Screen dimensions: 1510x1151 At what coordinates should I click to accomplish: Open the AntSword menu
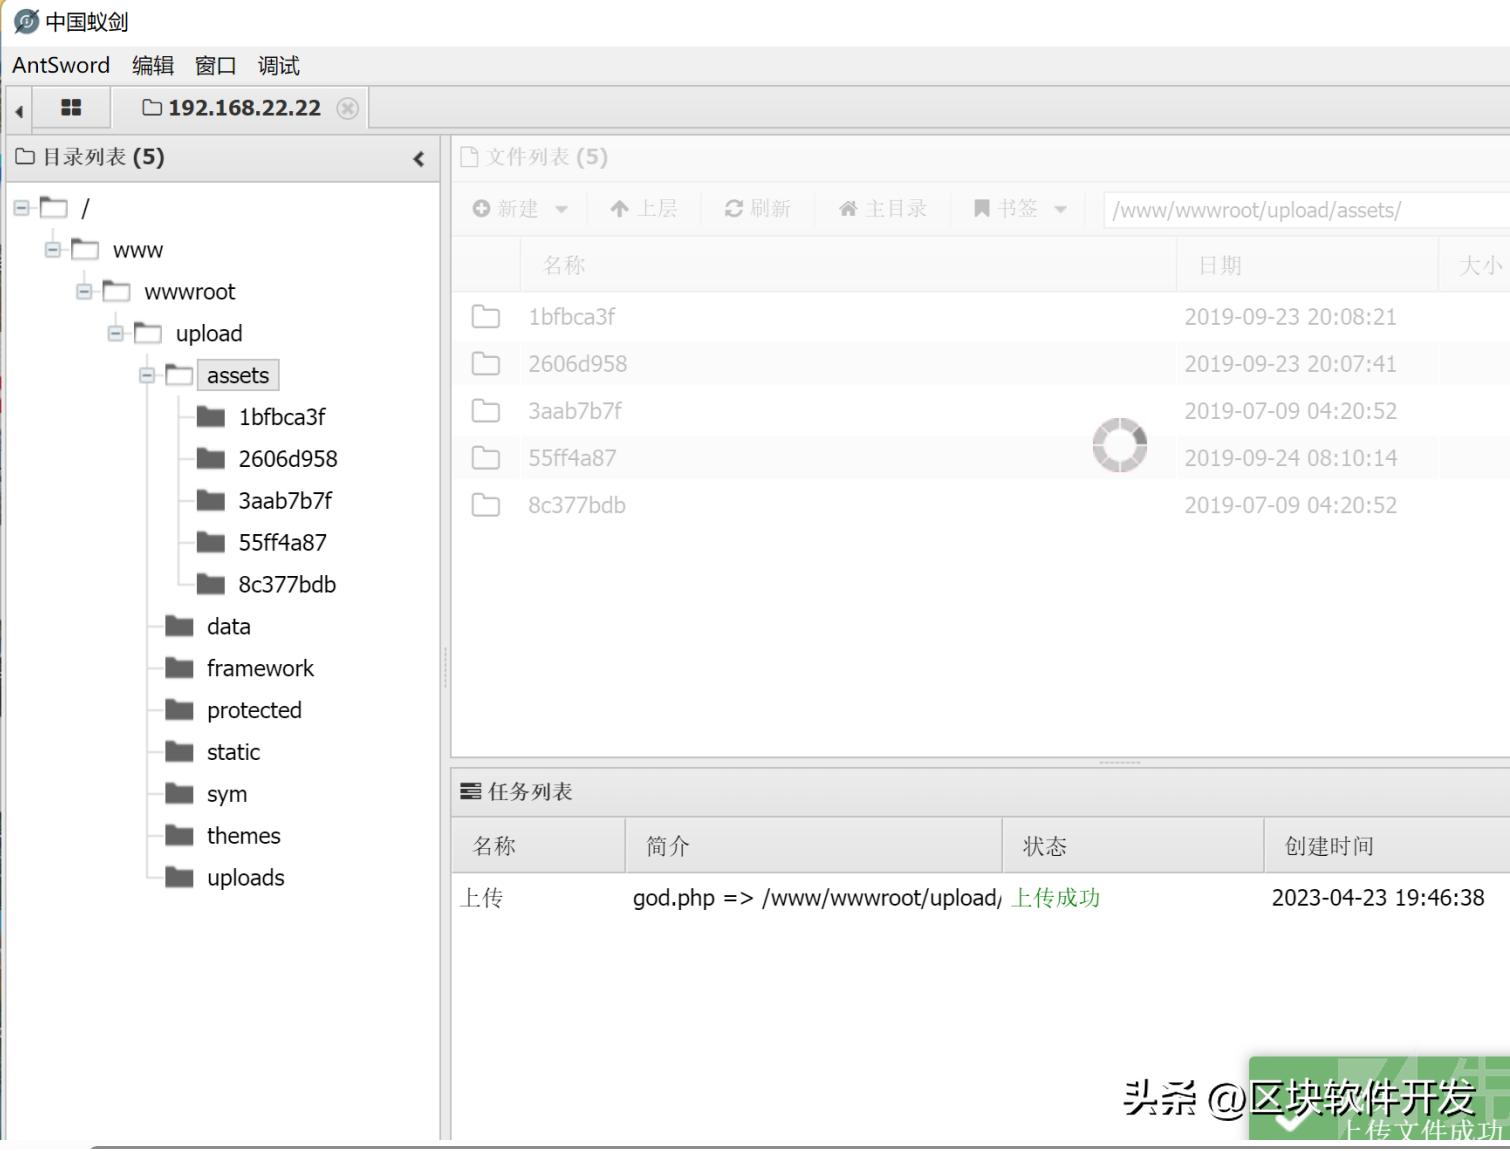click(61, 65)
